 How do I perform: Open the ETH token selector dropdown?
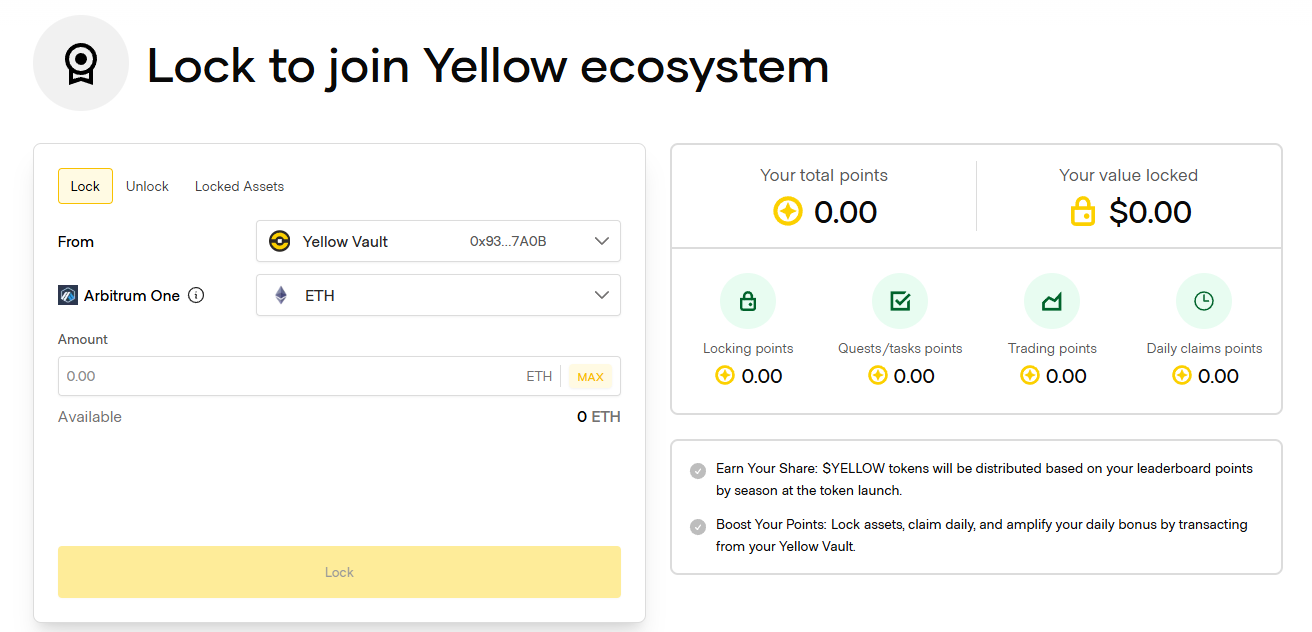point(601,295)
